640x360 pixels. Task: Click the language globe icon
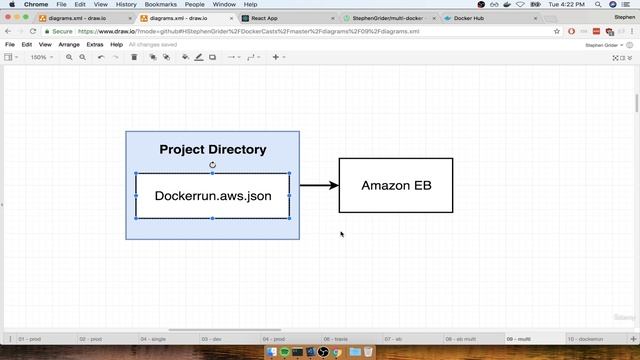(630, 45)
